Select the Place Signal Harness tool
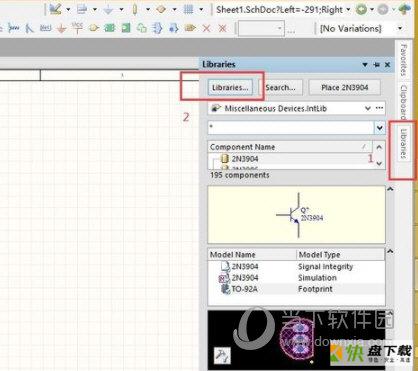Screen dimensions: 418x371 pos(14,29)
